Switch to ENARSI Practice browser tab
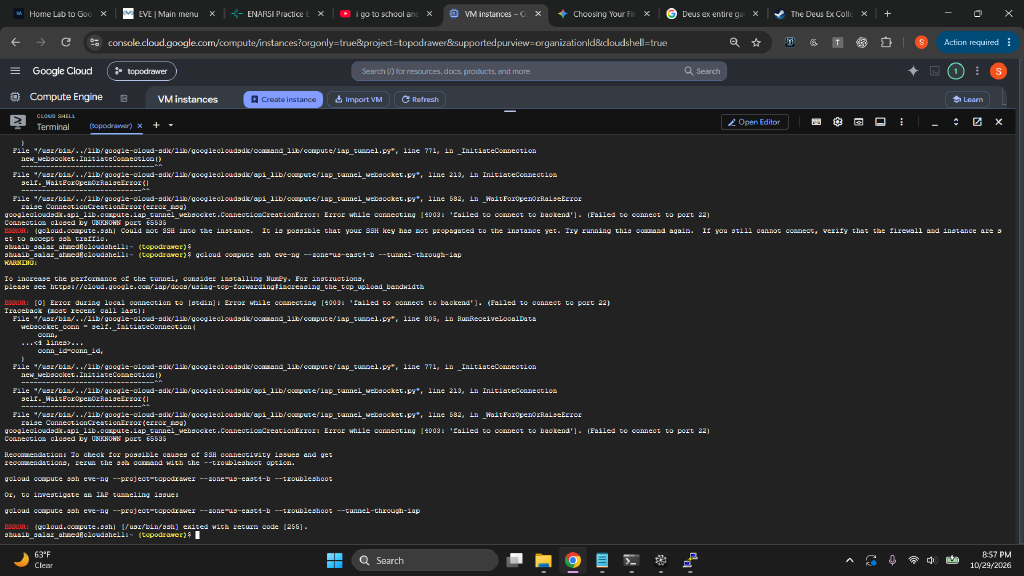This screenshot has width=1024, height=576. pyautogui.click(x=278, y=14)
